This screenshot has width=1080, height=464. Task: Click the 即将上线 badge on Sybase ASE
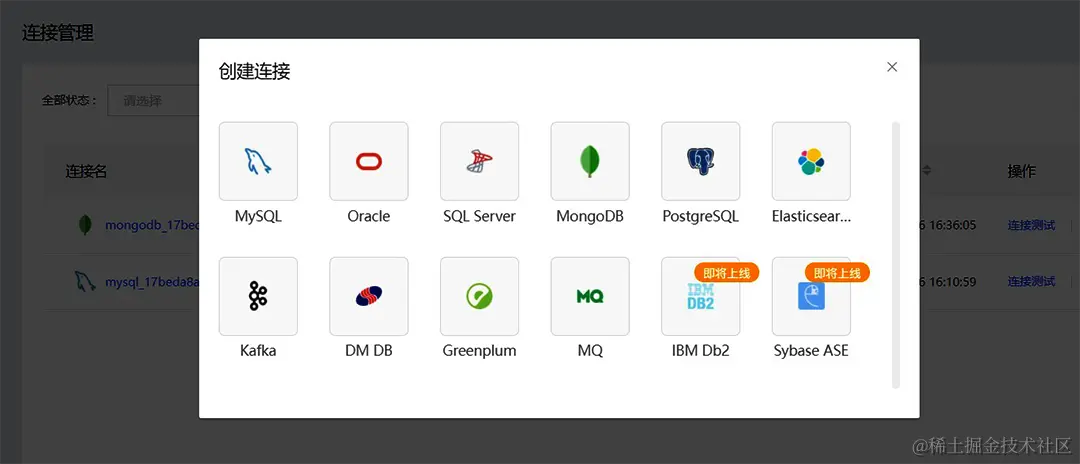[x=838, y=273]
